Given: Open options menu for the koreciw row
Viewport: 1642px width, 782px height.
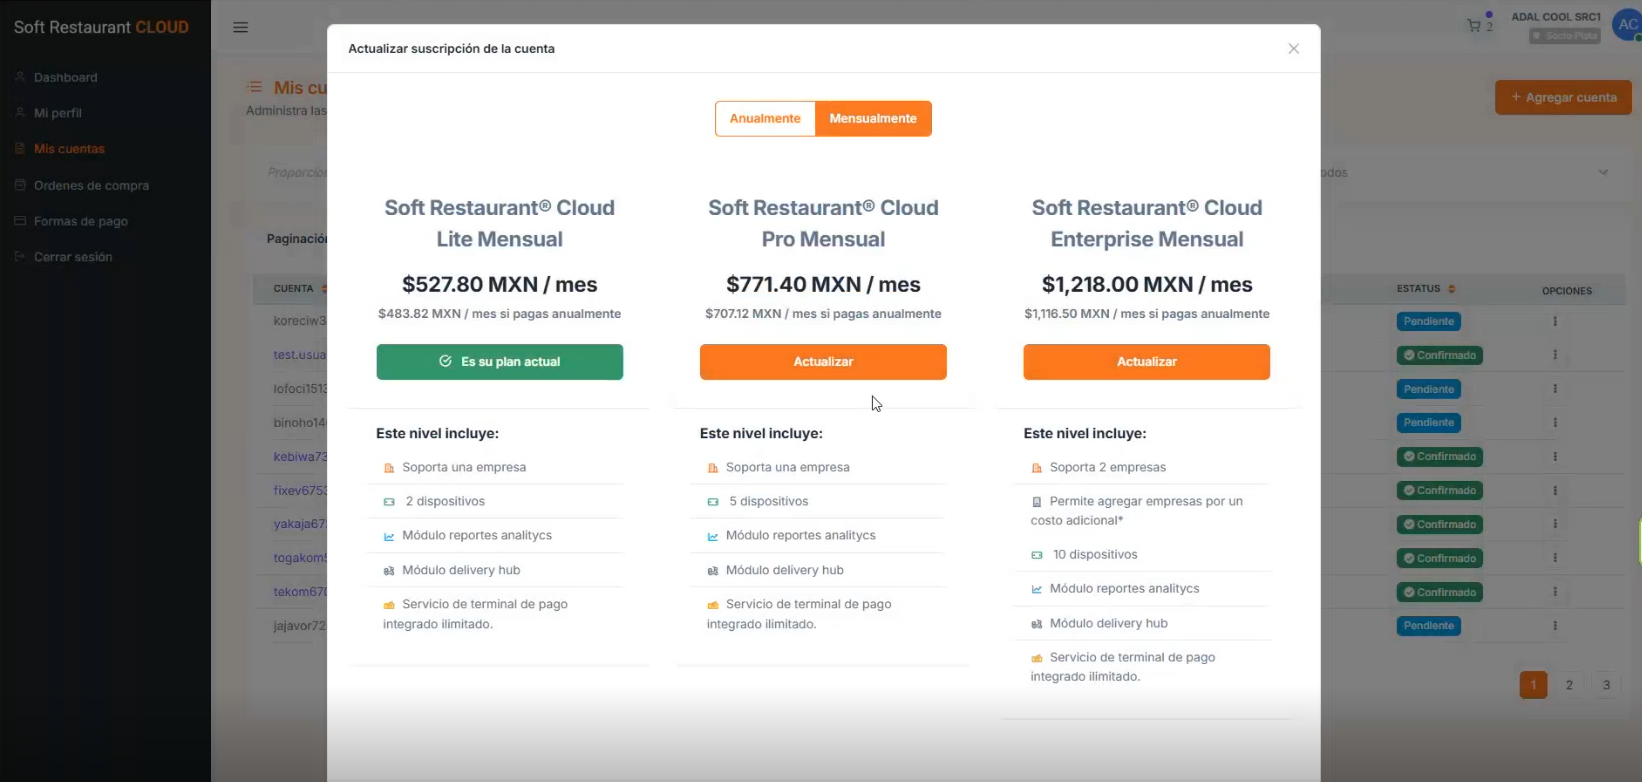Looking at the screenshot, I should tap(1555, 321).
